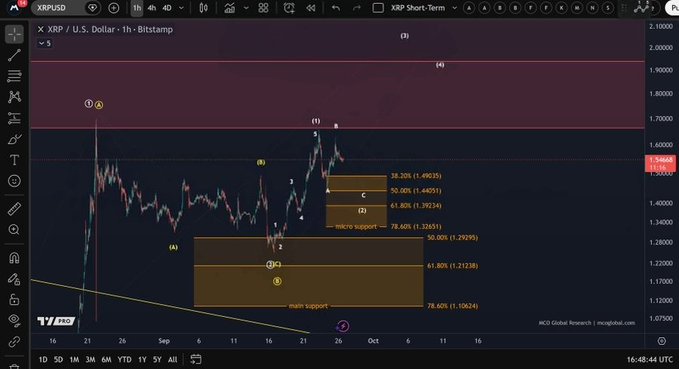Activate the zoom in tool

coord(14,230)
